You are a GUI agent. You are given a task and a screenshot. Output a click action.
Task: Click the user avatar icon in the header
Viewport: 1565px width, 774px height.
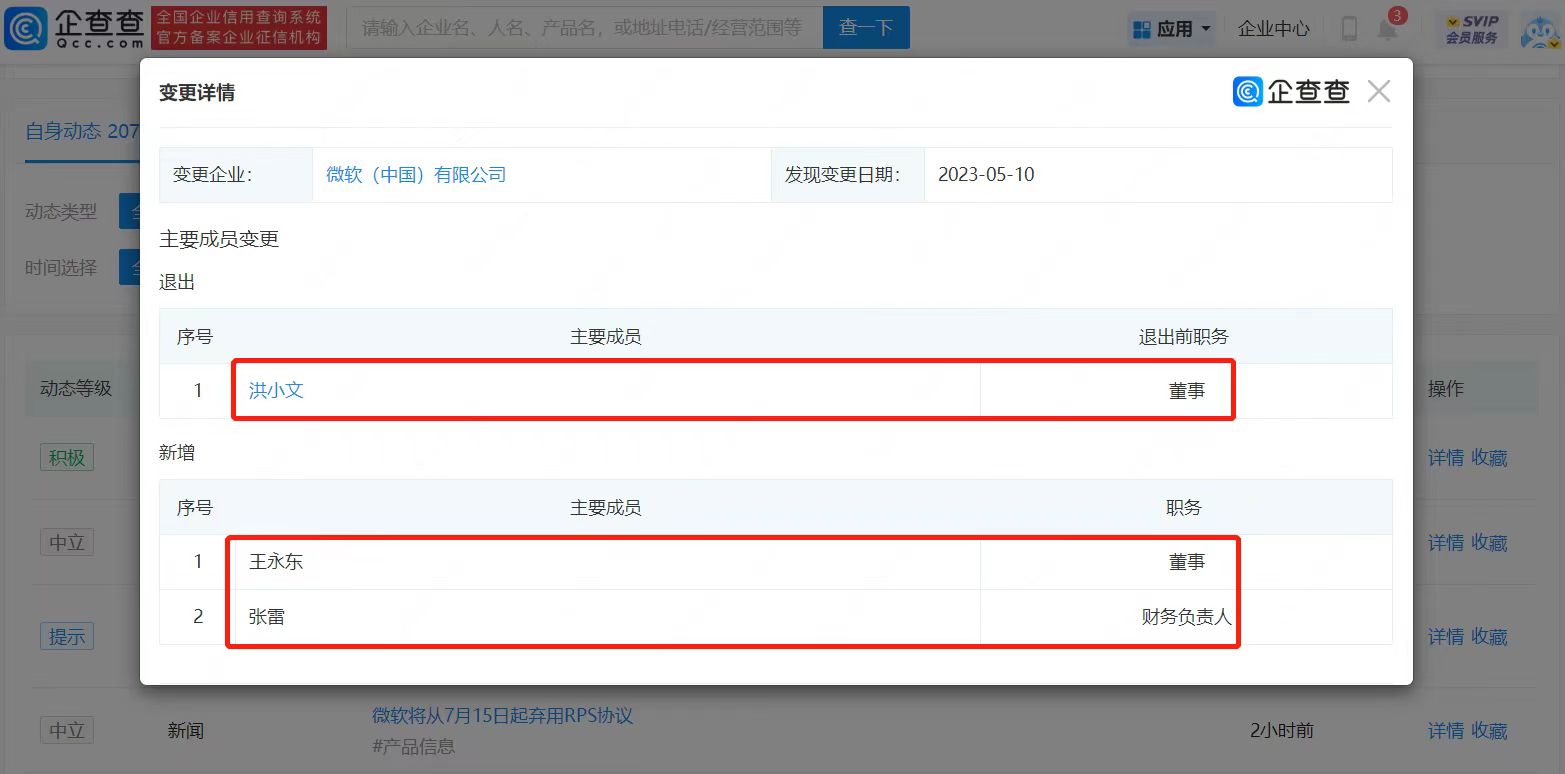tap(1540, 29)
